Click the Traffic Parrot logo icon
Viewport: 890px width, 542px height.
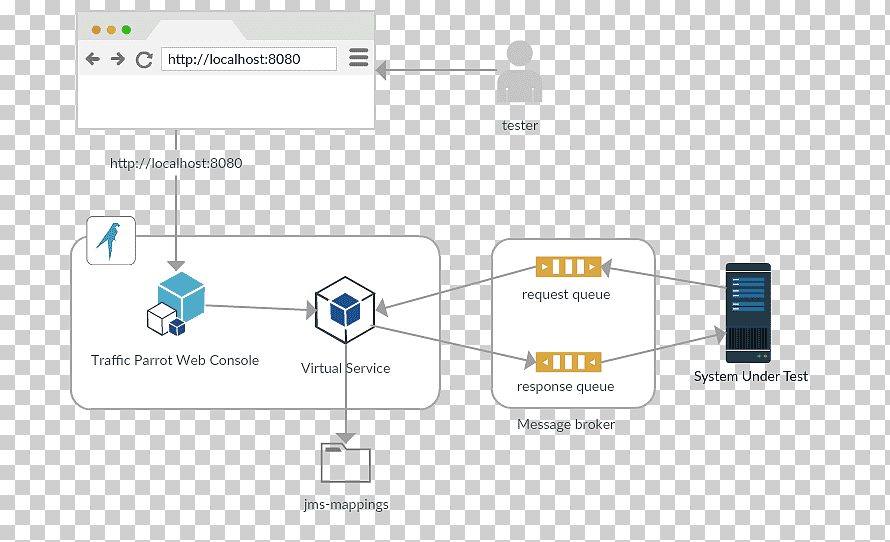[111, 241]
